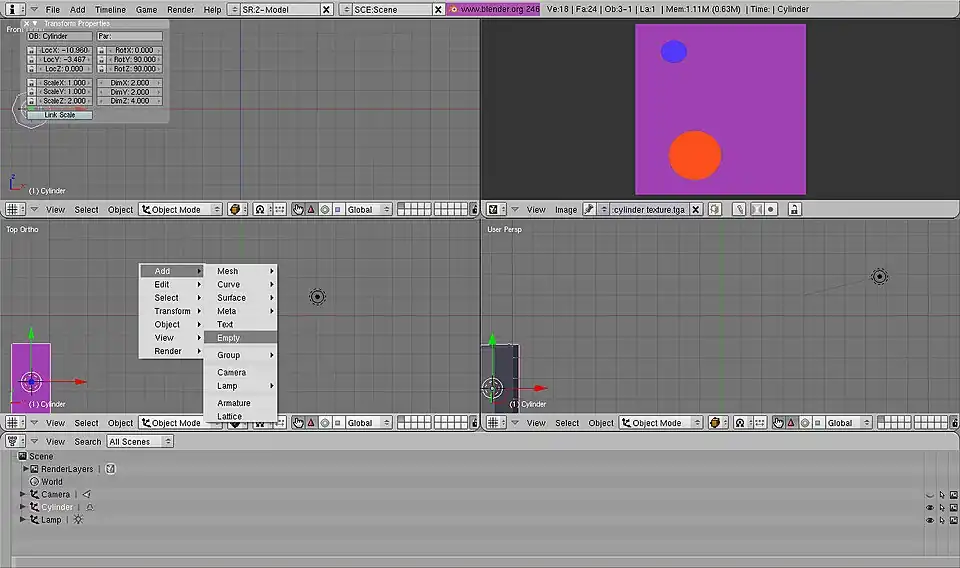Click the Camera data icon in the outliner
This screenshot has width=960, height=568.
point(86,494)
